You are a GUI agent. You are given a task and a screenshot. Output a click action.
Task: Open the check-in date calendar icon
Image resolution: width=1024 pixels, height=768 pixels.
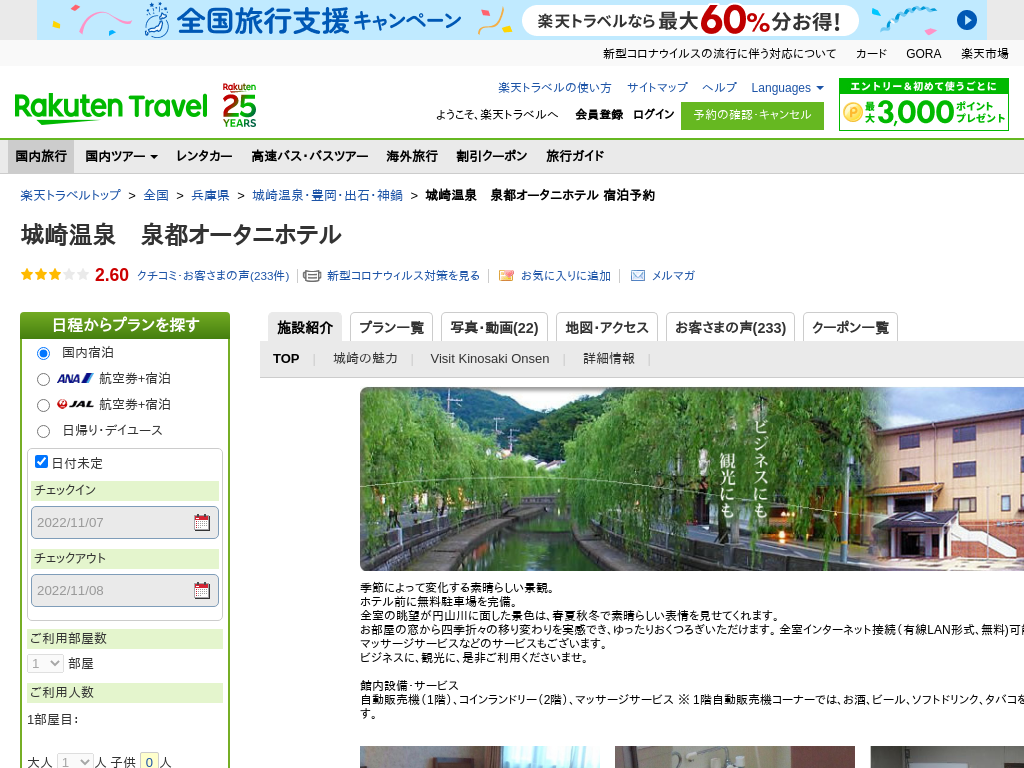pyautogui.click(x=202, y=522)
